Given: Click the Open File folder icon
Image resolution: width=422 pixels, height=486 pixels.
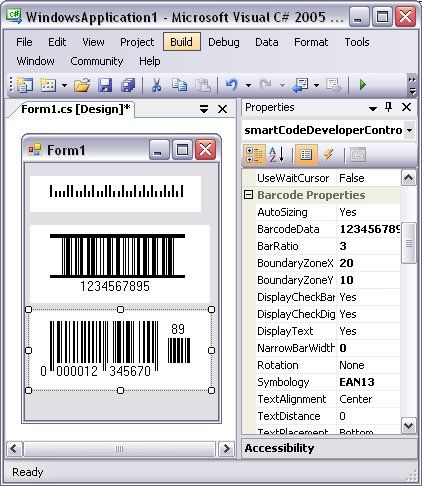Looking at the screenshot, I should 82,85.
